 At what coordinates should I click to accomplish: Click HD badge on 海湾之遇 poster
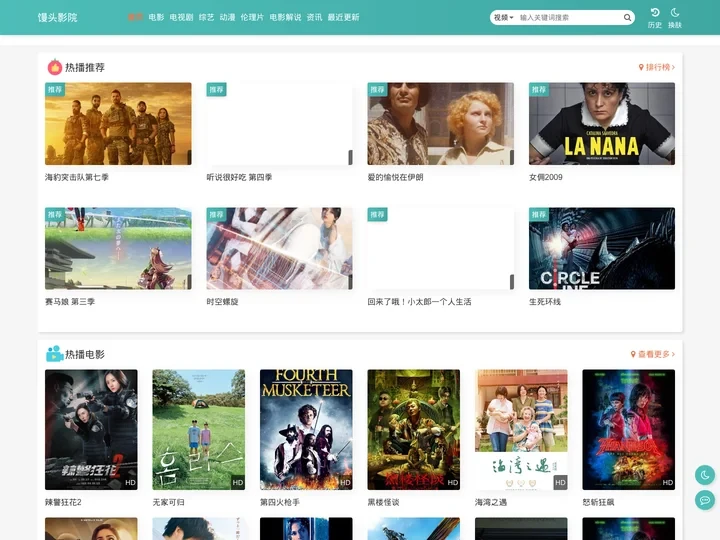560,483
